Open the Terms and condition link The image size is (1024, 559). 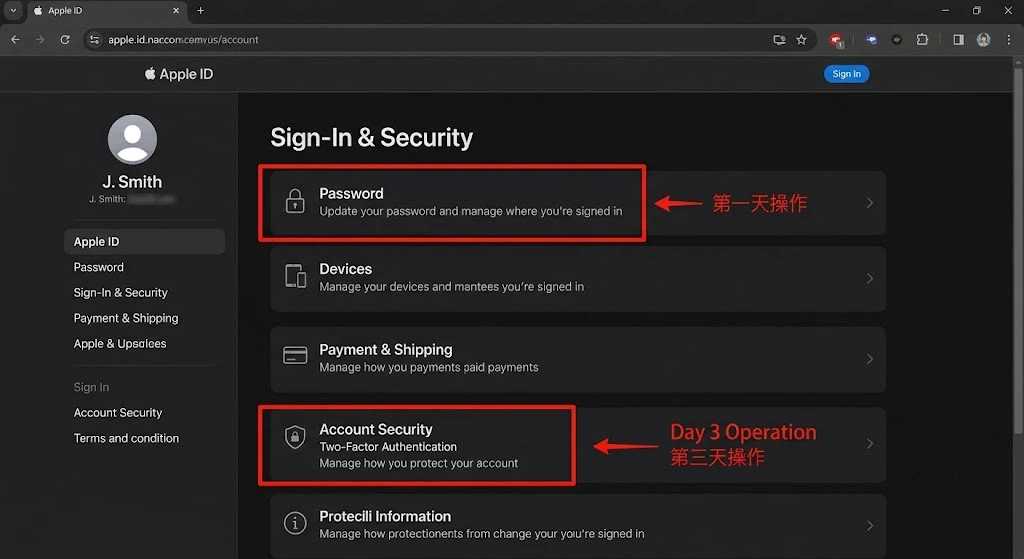pos(126,438)
